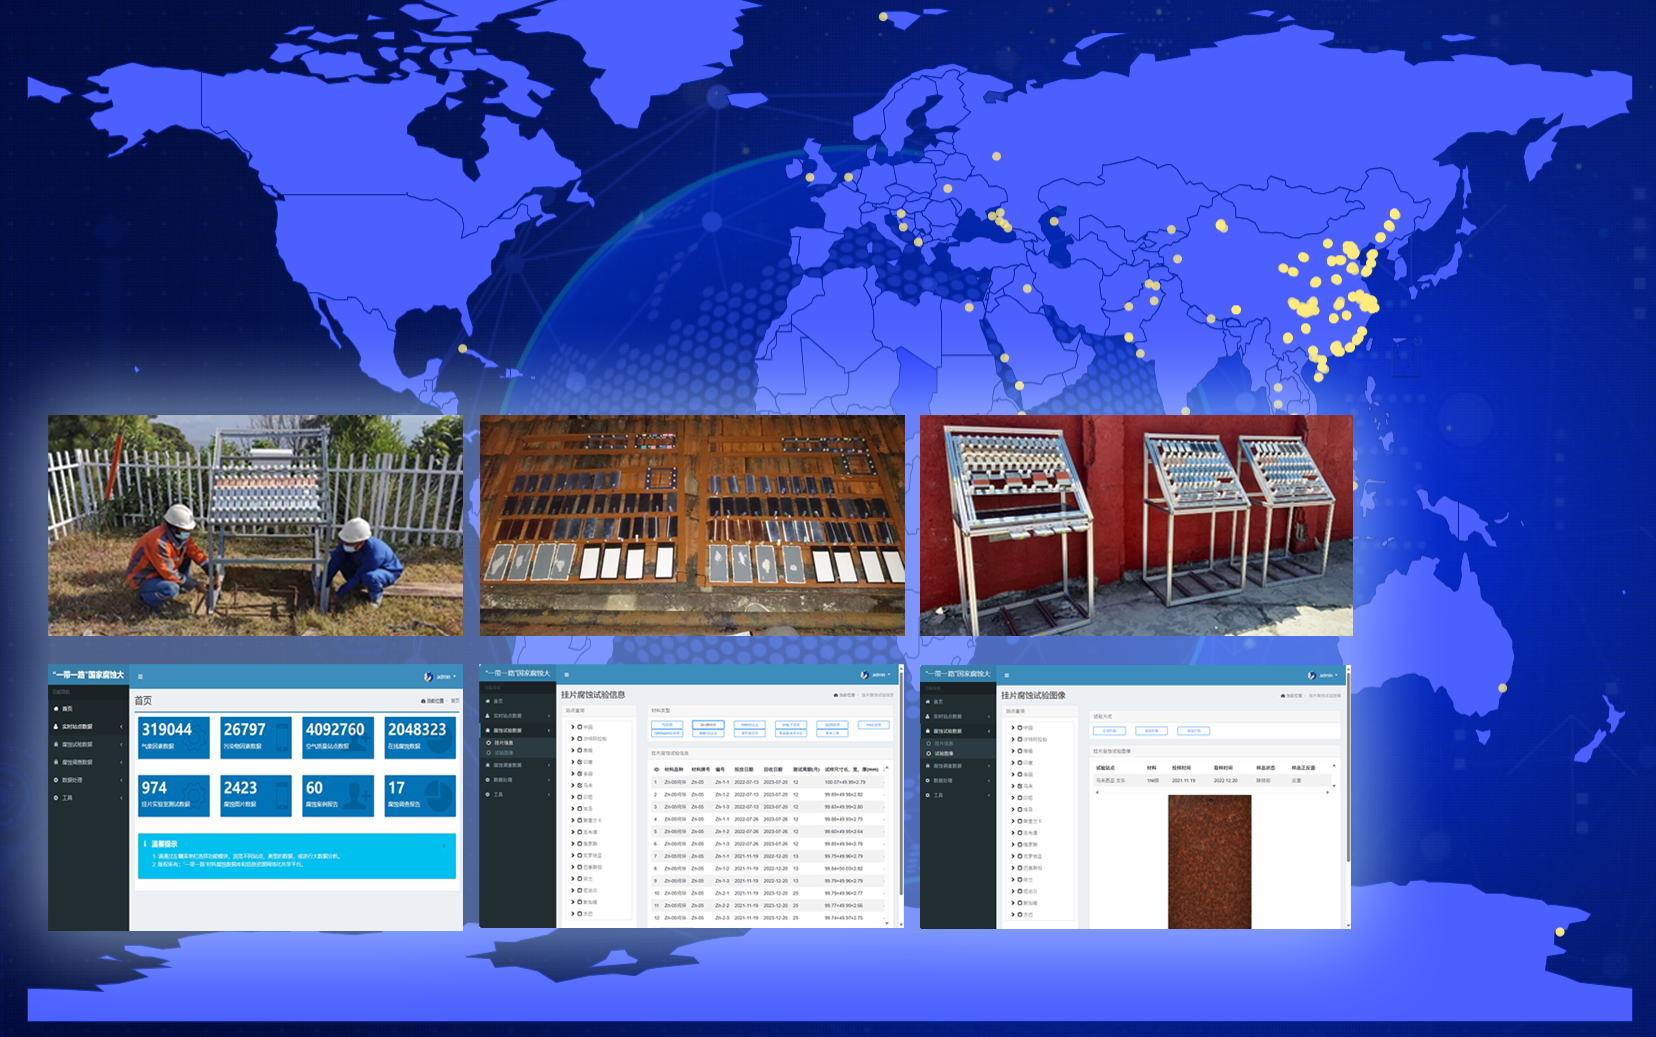The image size is (1656, 1037).
Task: Click table row 12 with Zn-2-3
Action: point(768,918)
